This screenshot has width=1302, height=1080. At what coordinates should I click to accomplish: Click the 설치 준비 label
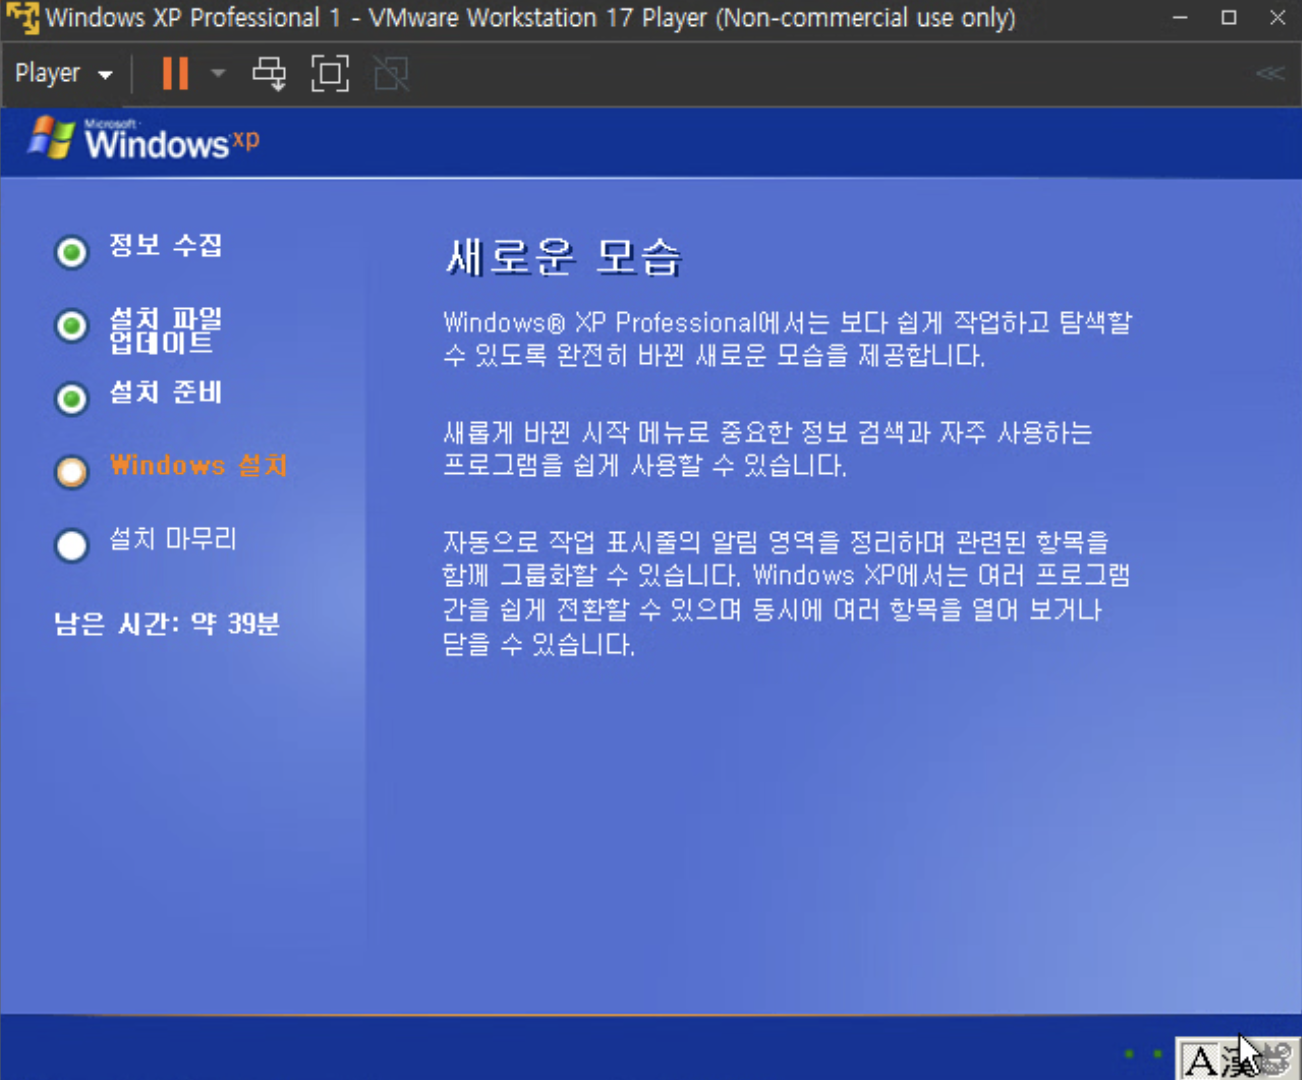166,392
